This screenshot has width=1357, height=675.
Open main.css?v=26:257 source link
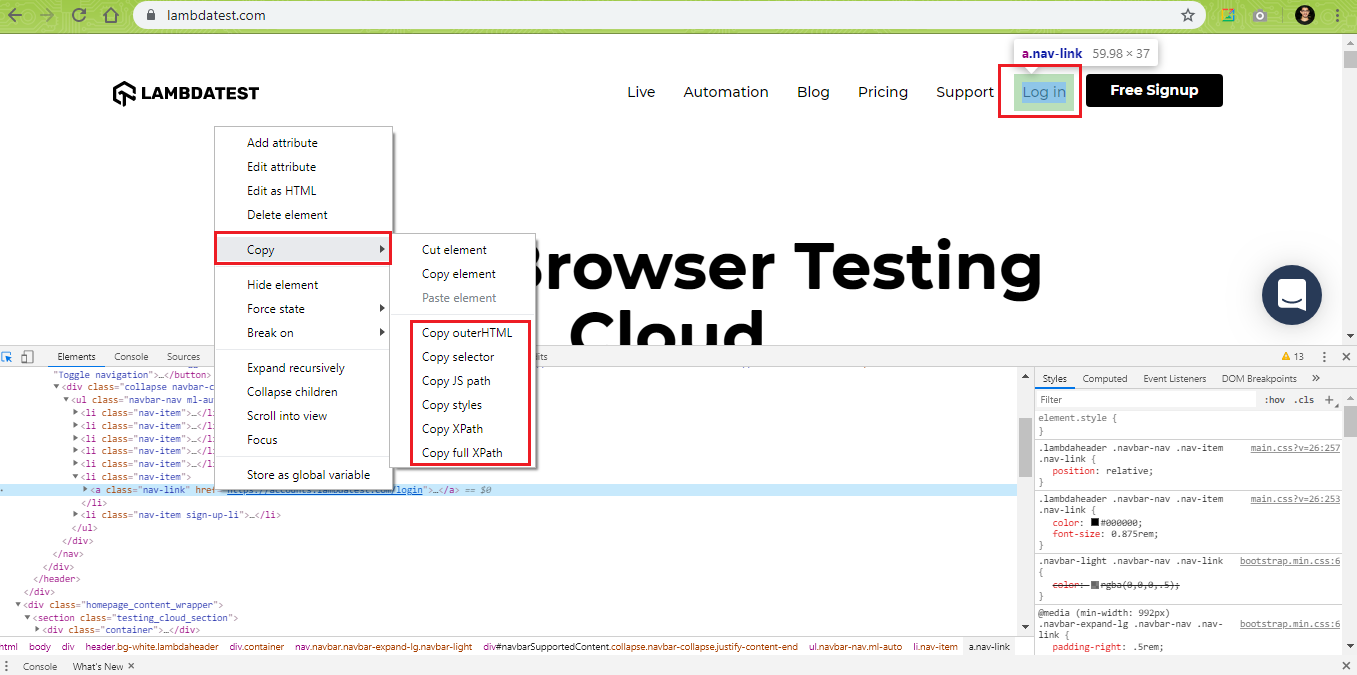[1295, 448]
